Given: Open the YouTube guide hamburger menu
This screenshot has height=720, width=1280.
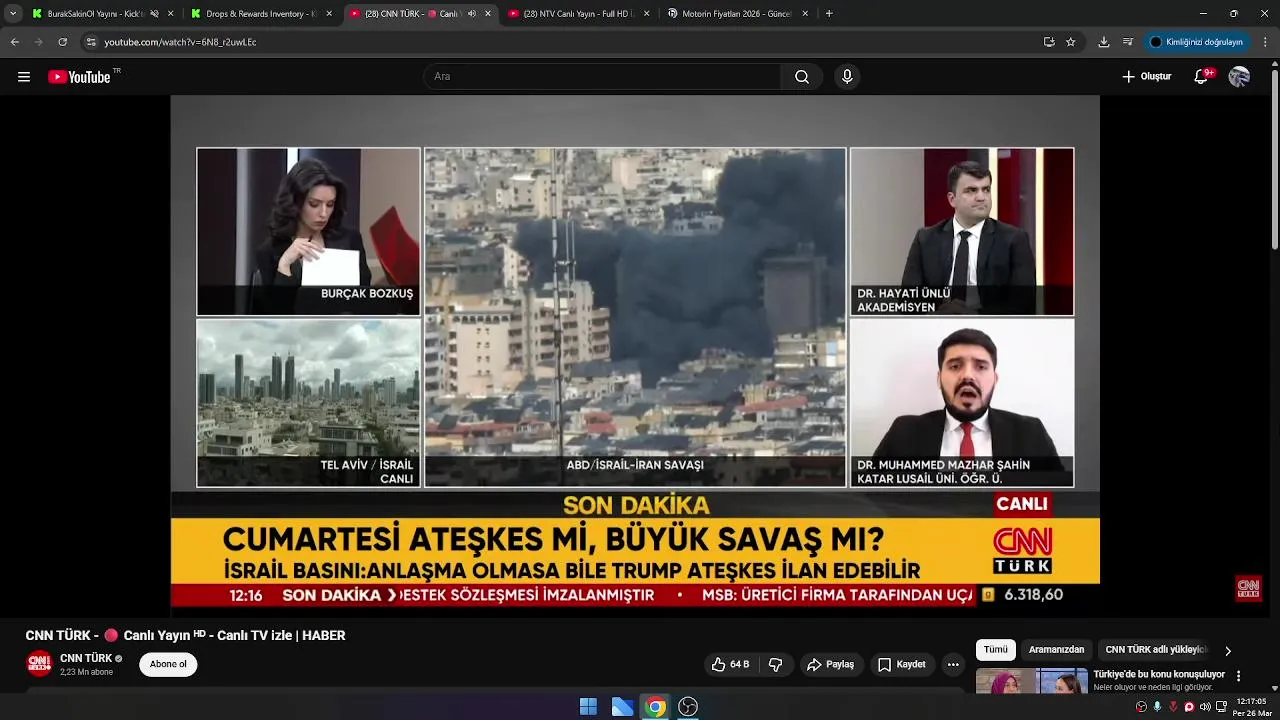Looking at the screenshot, I should 24,77.
